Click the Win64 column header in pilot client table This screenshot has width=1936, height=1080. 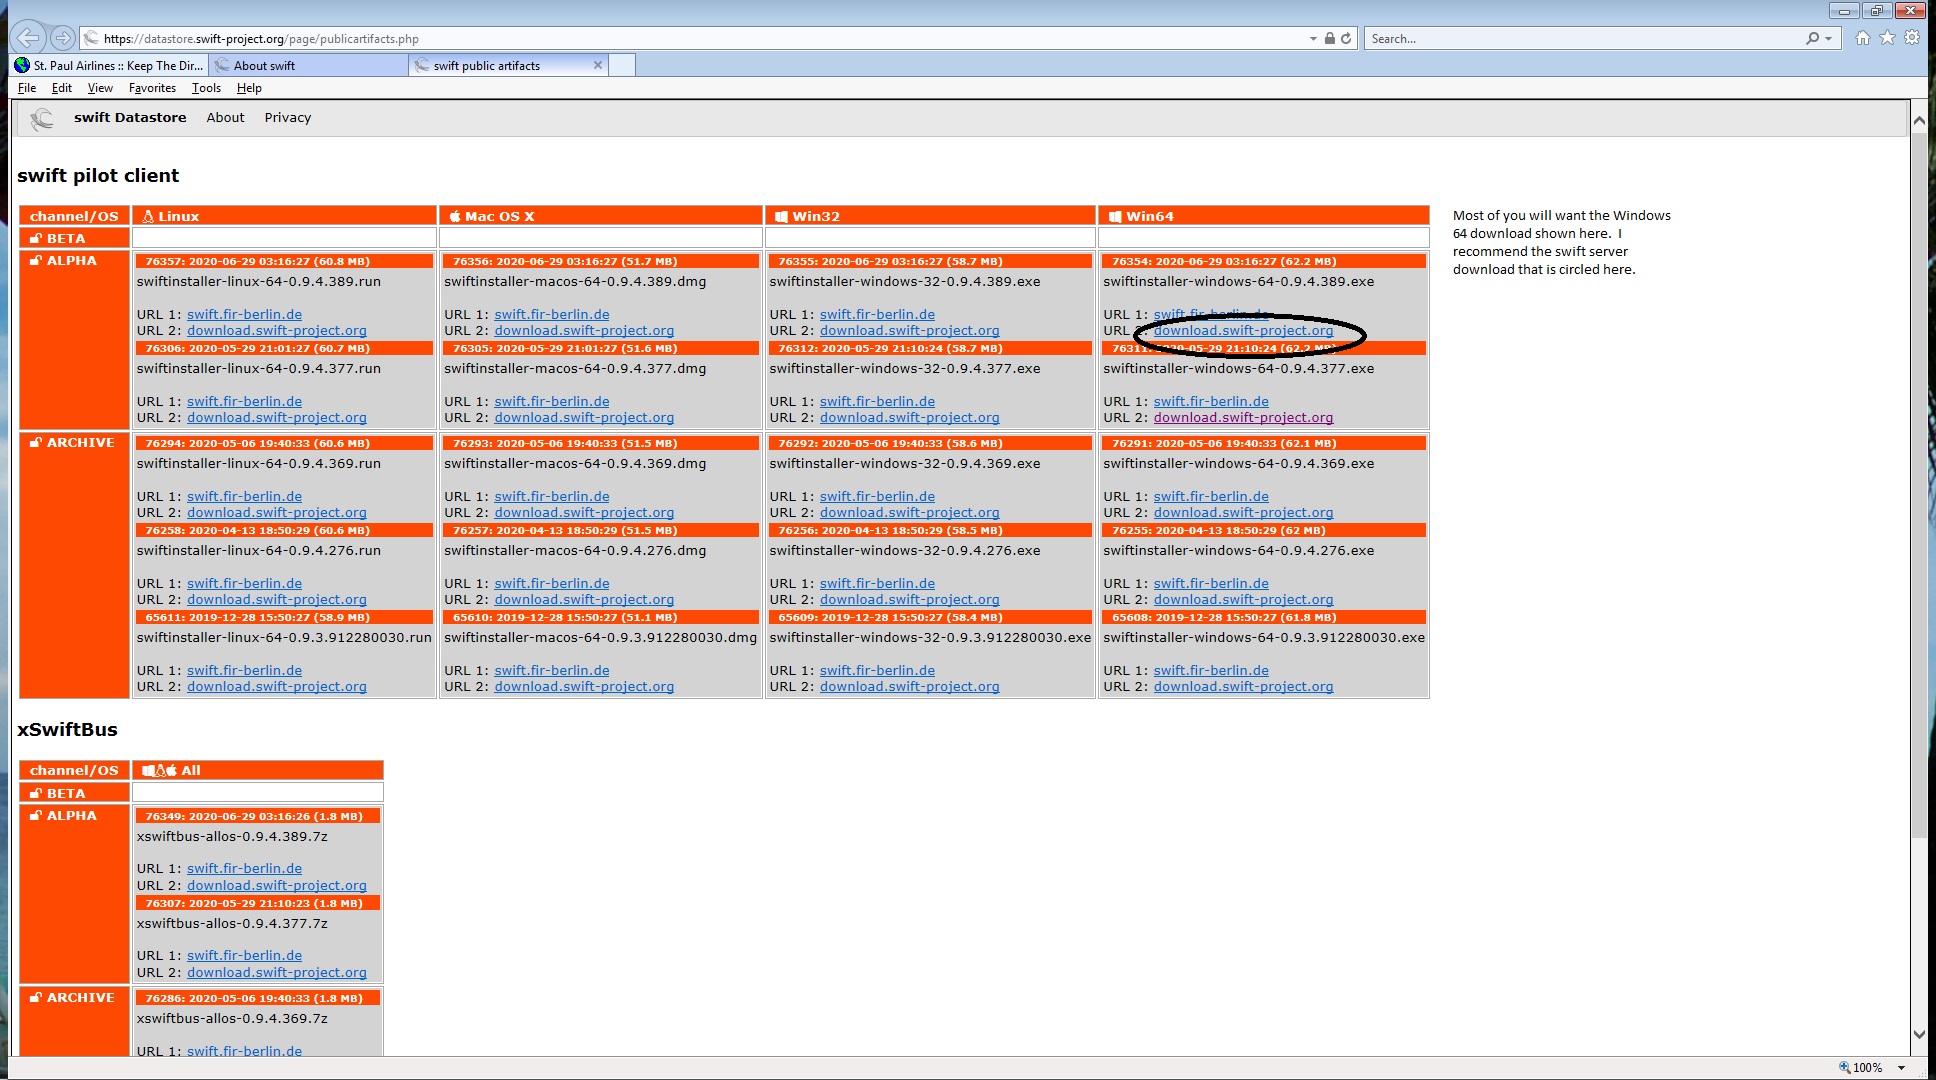point(1263,216)
